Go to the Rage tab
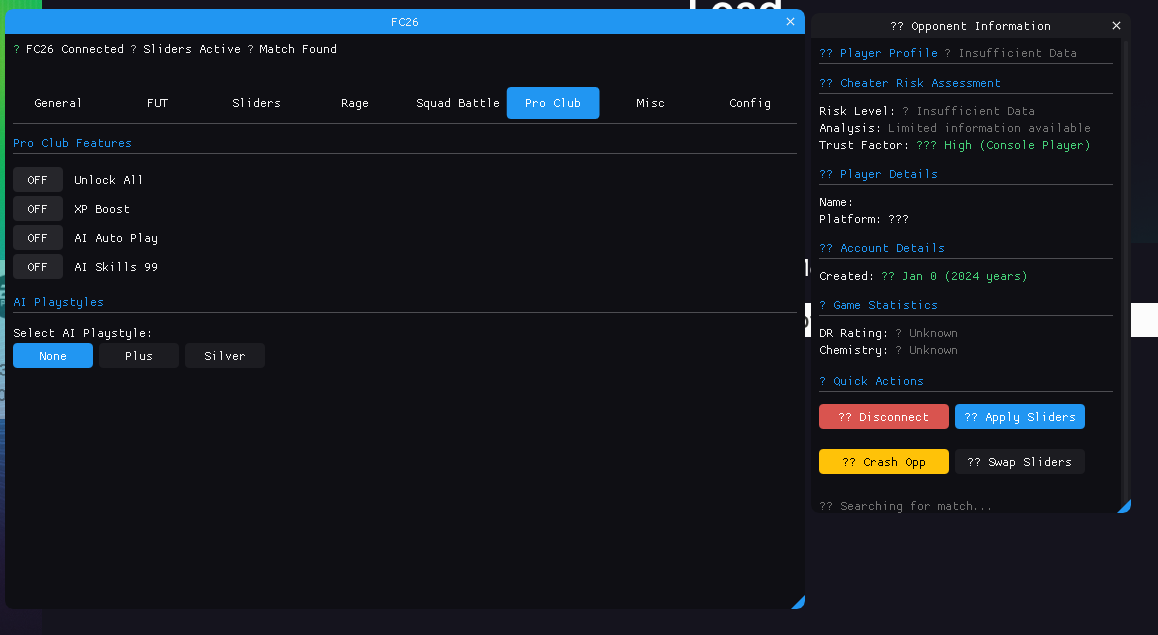Image resolution: width=1158 pixels, height=635 pixels. point(354,103)
